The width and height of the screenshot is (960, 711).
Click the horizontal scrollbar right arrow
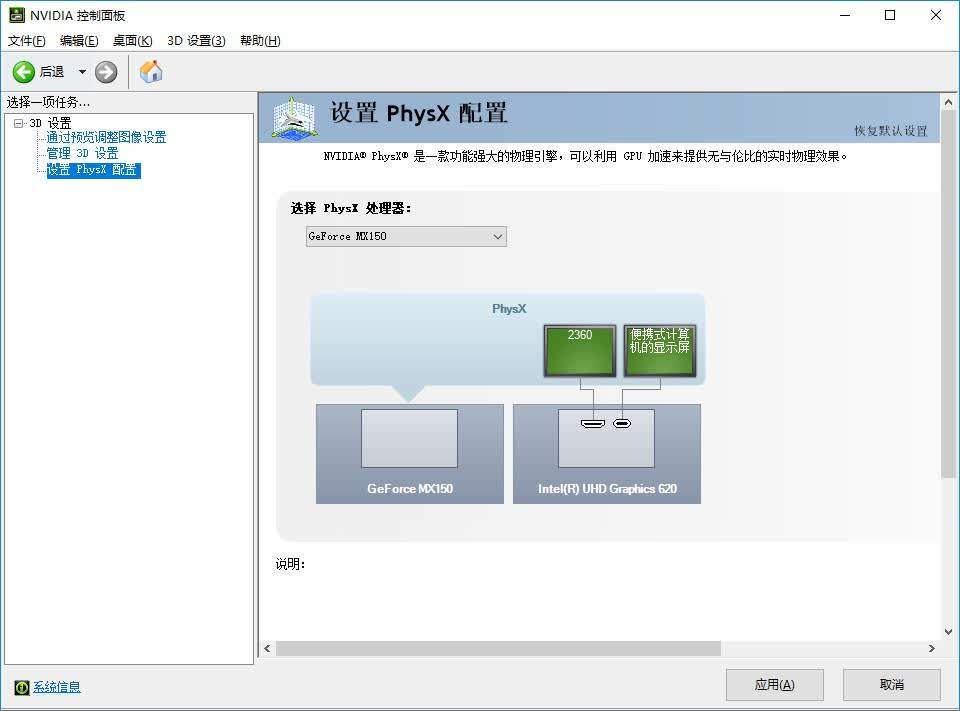coord(931,648)
